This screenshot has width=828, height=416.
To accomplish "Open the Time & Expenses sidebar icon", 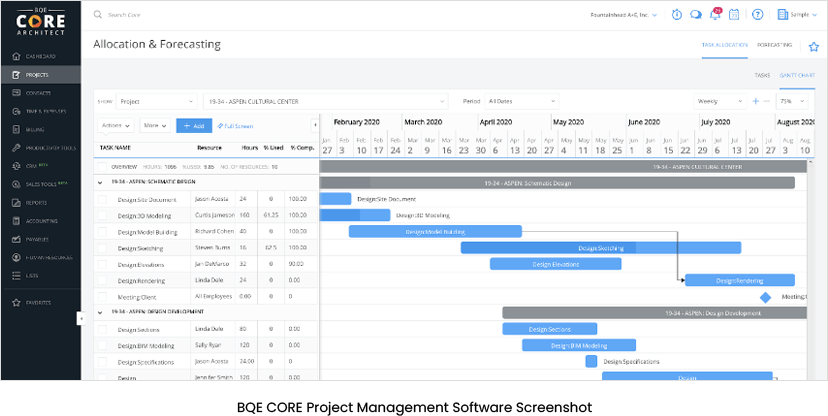I will point(16,111).
